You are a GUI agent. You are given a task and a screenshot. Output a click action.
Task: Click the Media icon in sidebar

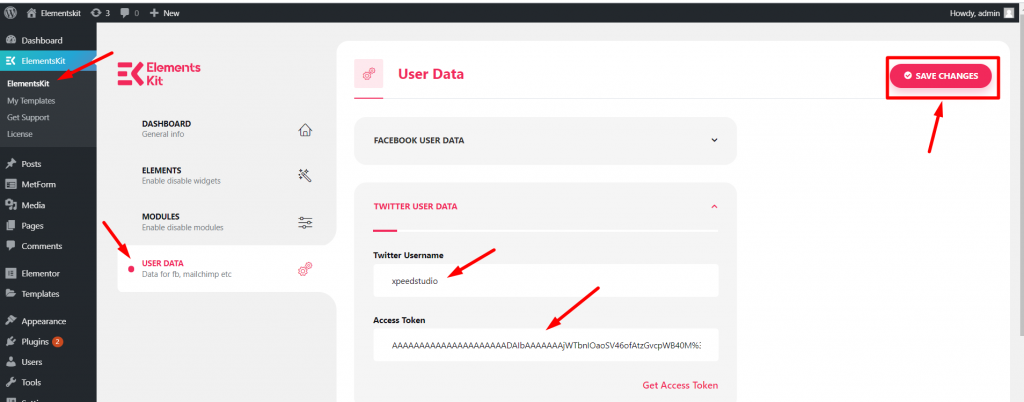[x=10, y=205]
